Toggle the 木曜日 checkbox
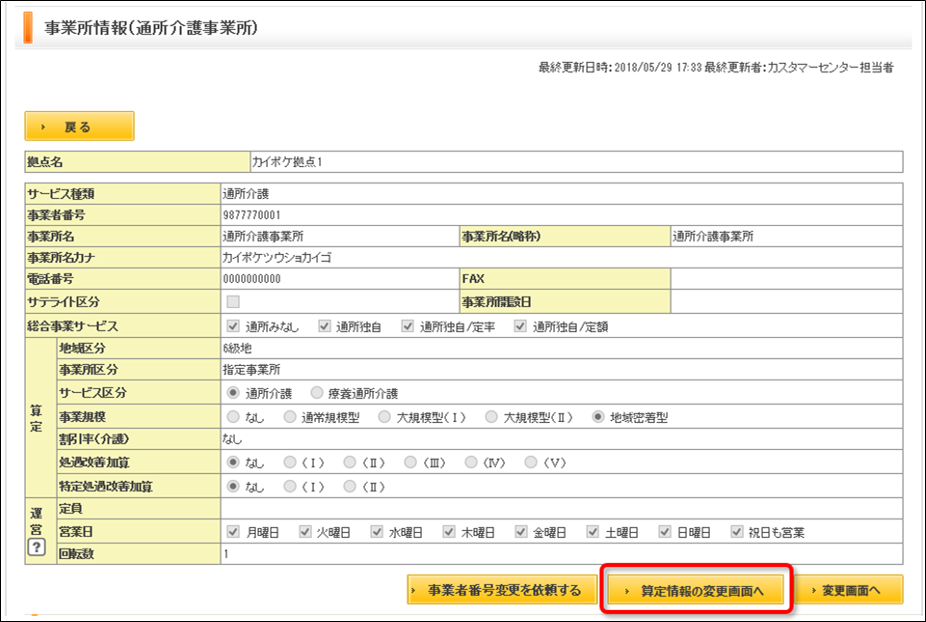This screenshot has width=926, height=622. (x=449, y=532)
